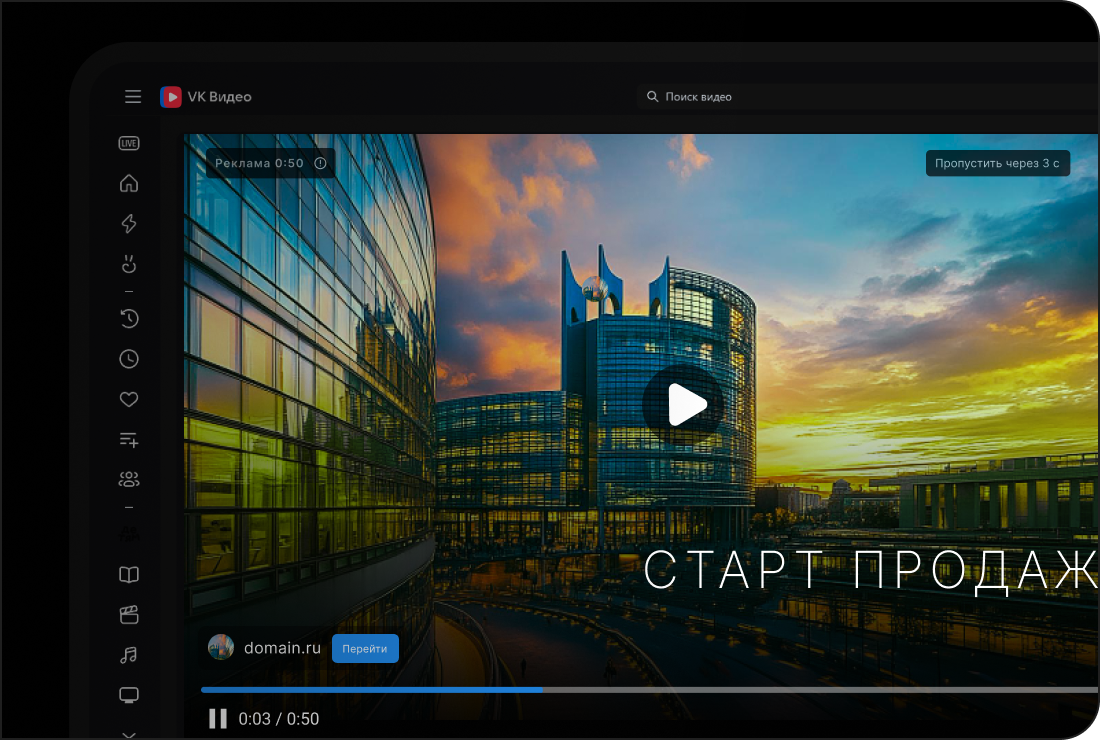Click the search magnifier icon
This screenshot has width=1100, height=740.
coord(652,97)
